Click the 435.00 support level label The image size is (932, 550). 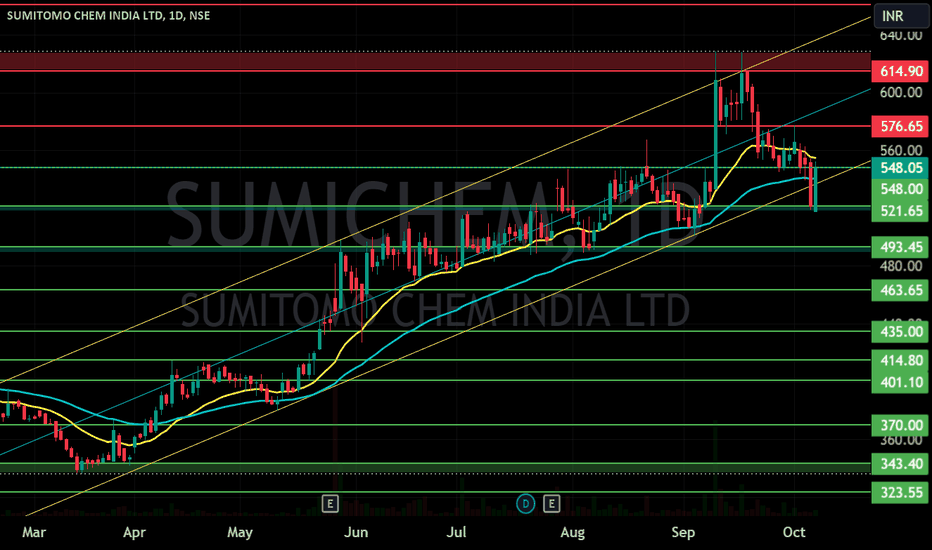[900, 332]
